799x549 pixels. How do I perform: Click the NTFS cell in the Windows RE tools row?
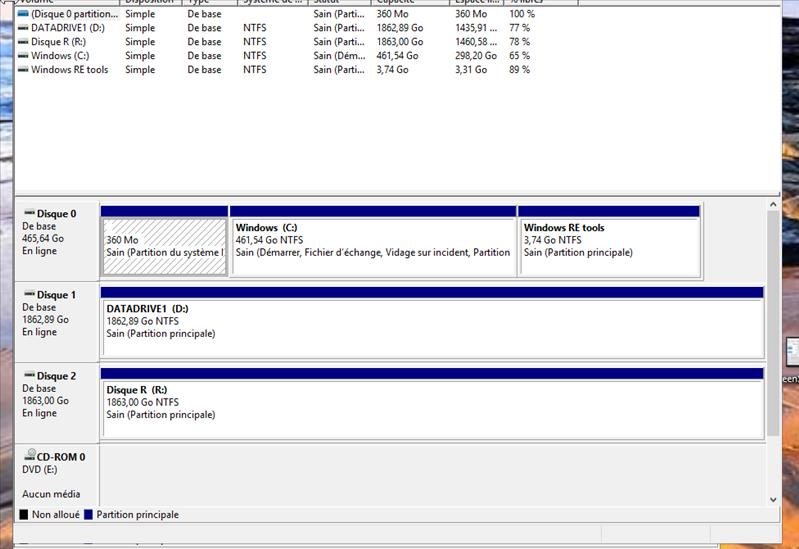[255, 69]
